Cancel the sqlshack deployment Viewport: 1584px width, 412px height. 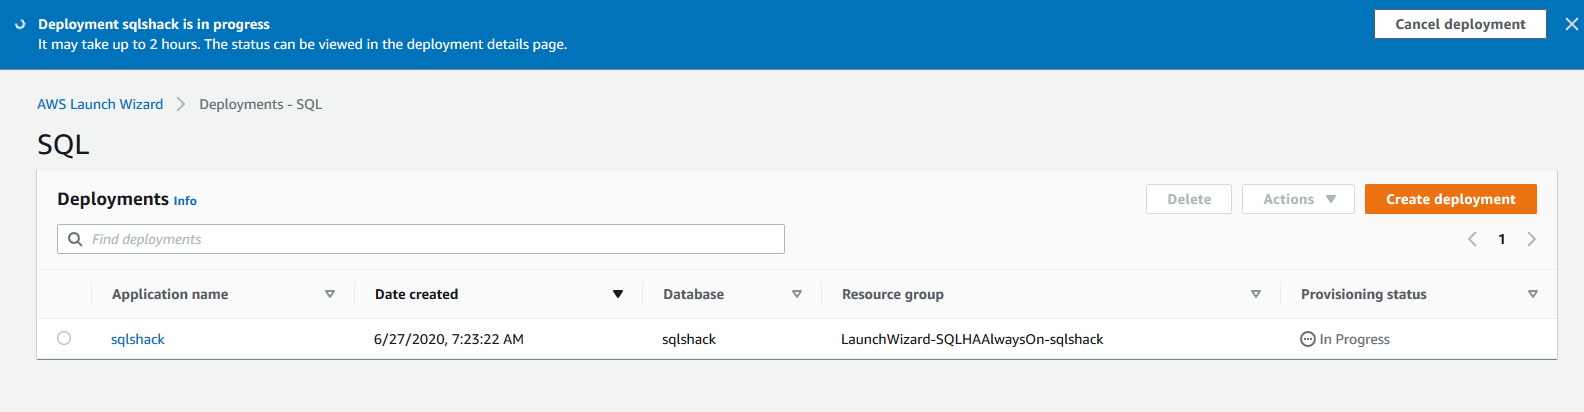(x=1460, y=24)
